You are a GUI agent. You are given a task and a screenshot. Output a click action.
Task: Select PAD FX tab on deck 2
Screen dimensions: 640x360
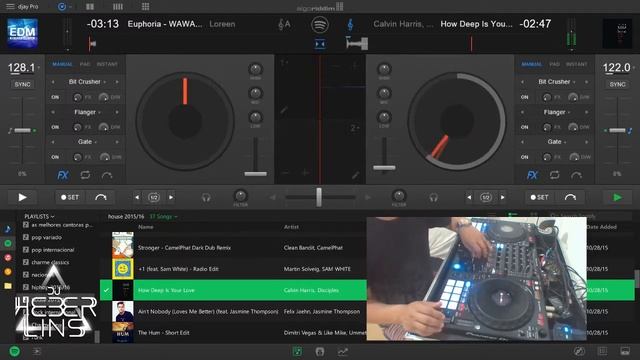554,64
